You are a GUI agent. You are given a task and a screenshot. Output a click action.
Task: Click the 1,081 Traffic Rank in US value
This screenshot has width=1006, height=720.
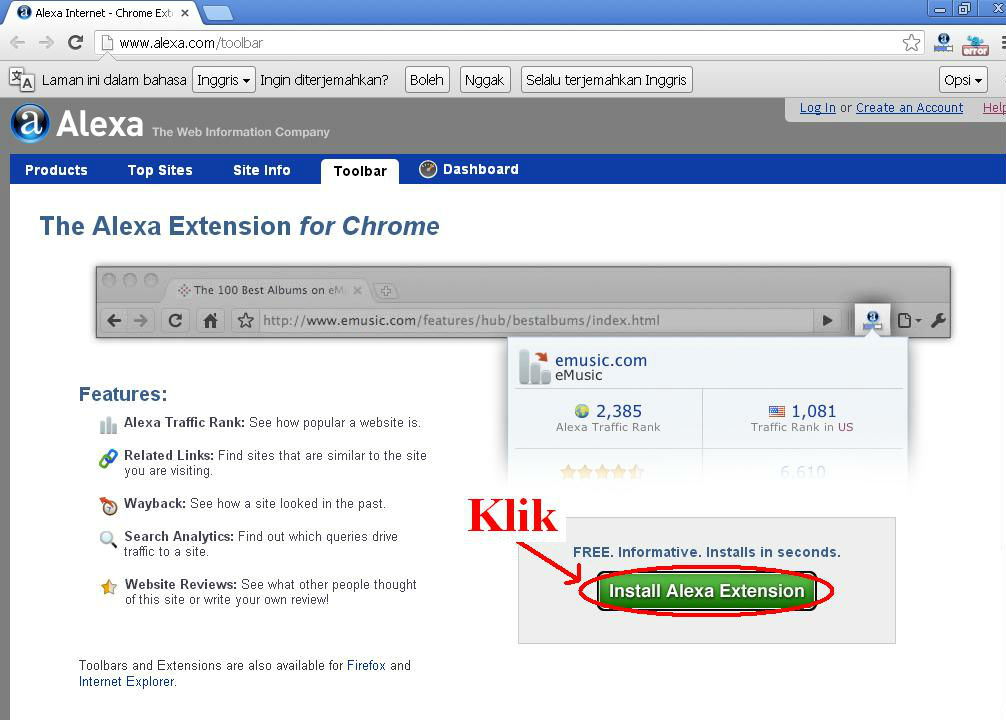pyautogui.click(x=814, y=411)
